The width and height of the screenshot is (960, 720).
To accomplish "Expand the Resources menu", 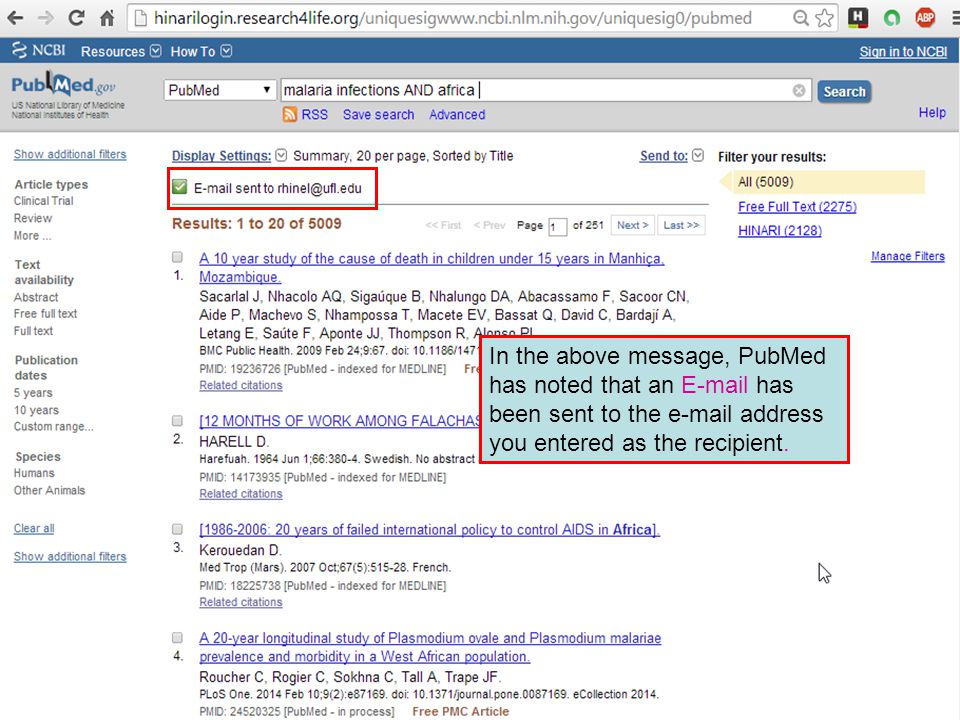I will pos(121,51).
